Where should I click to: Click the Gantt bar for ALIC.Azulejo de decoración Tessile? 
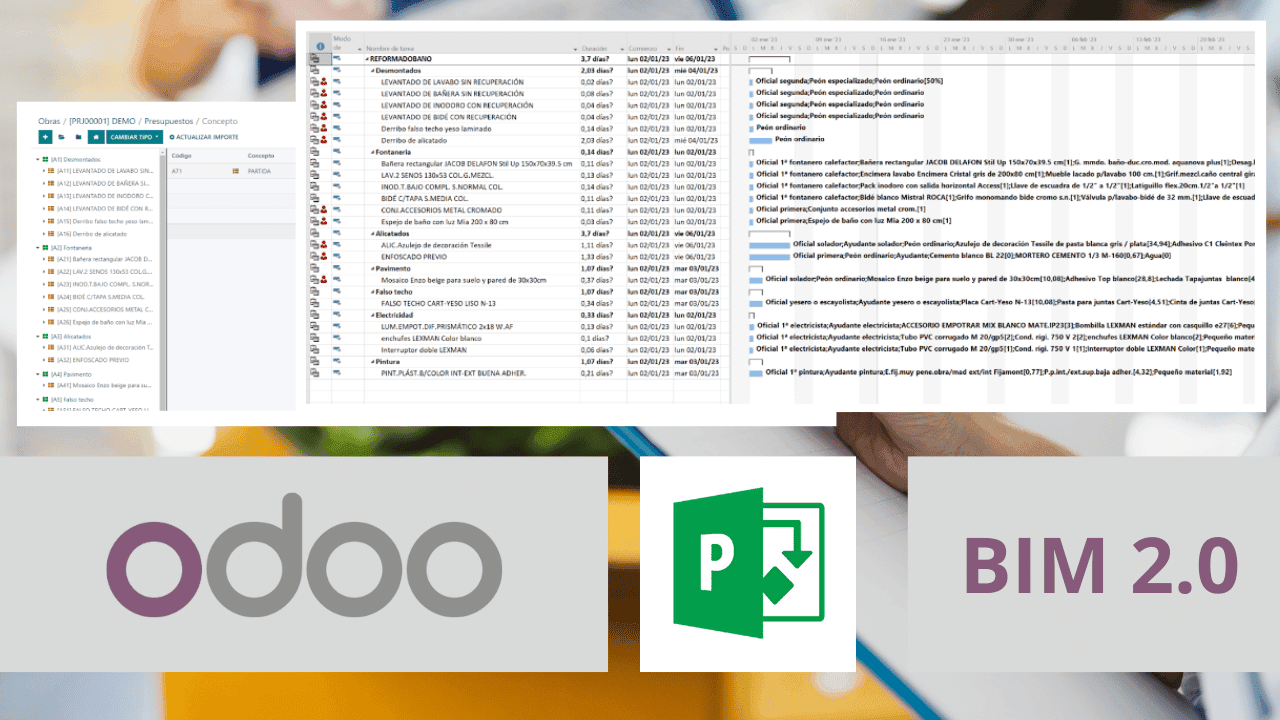[769, 244]
